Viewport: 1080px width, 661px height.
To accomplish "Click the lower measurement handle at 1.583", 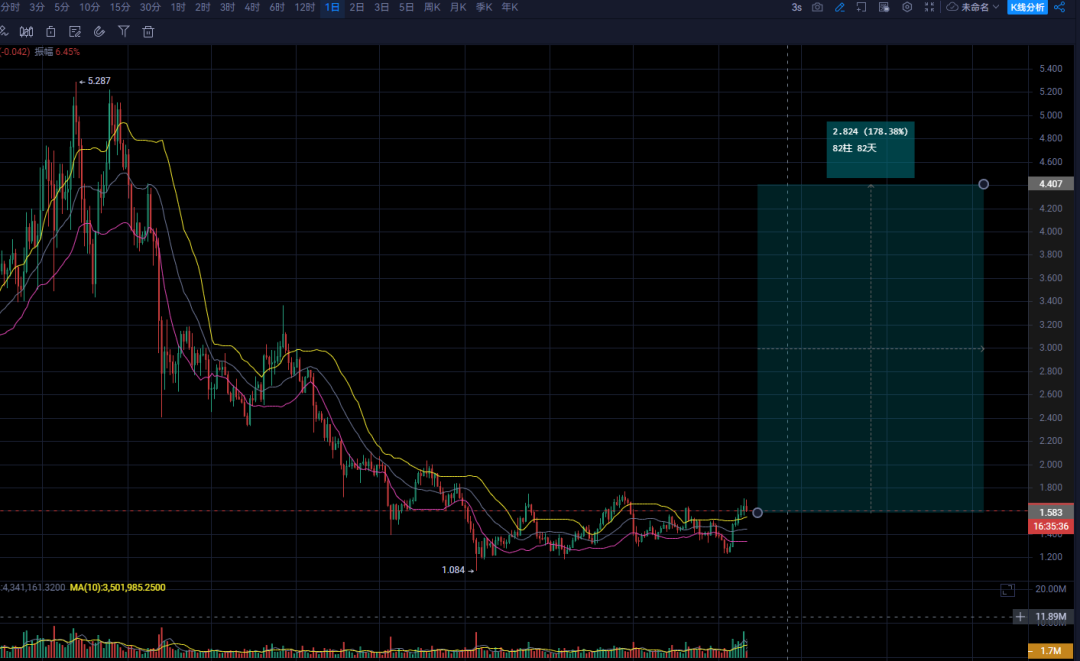I will [x=758, y=512].
